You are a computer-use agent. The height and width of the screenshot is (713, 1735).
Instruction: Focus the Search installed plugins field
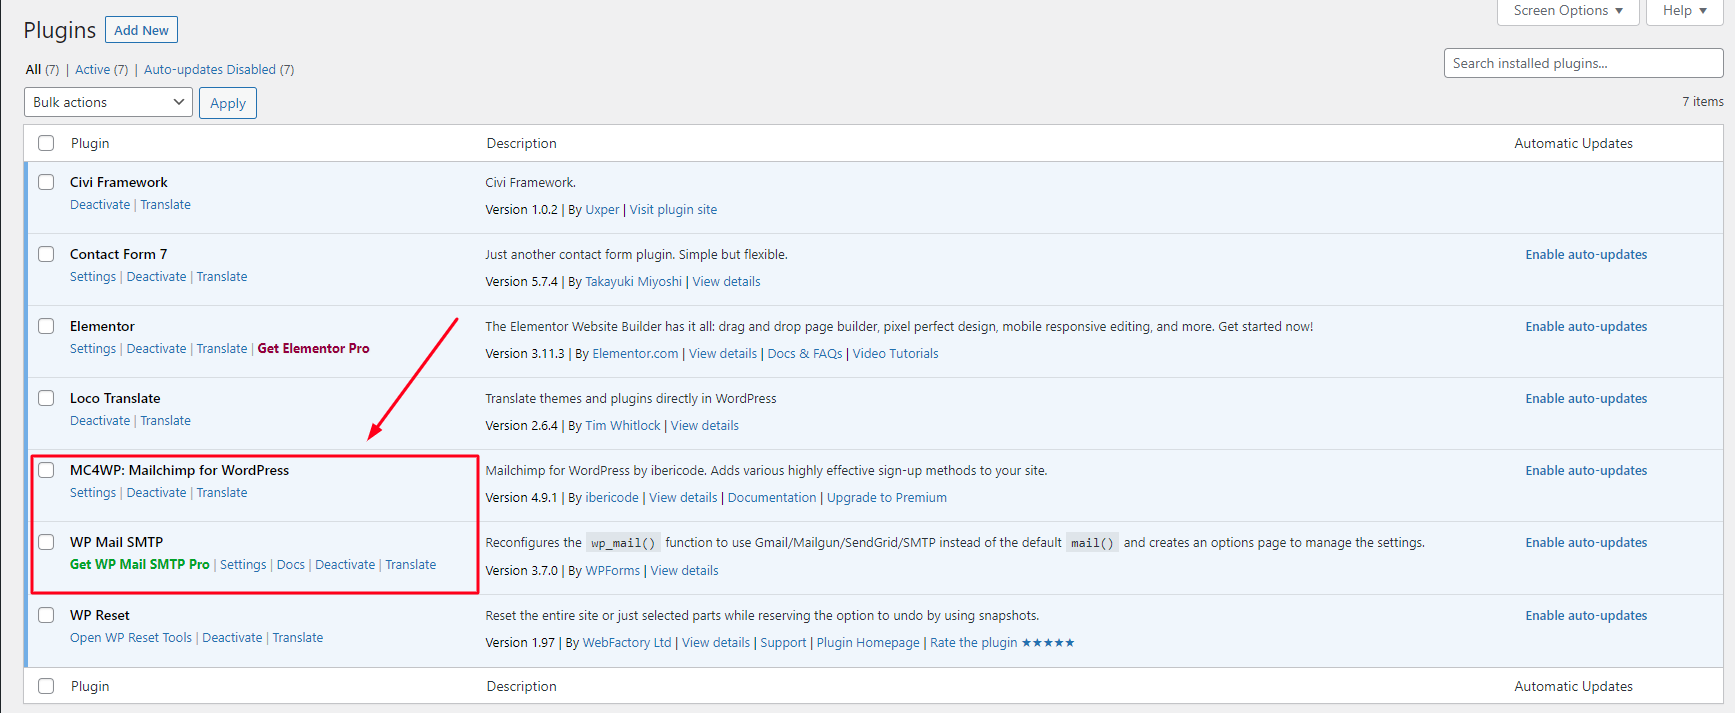[1582, 63]
